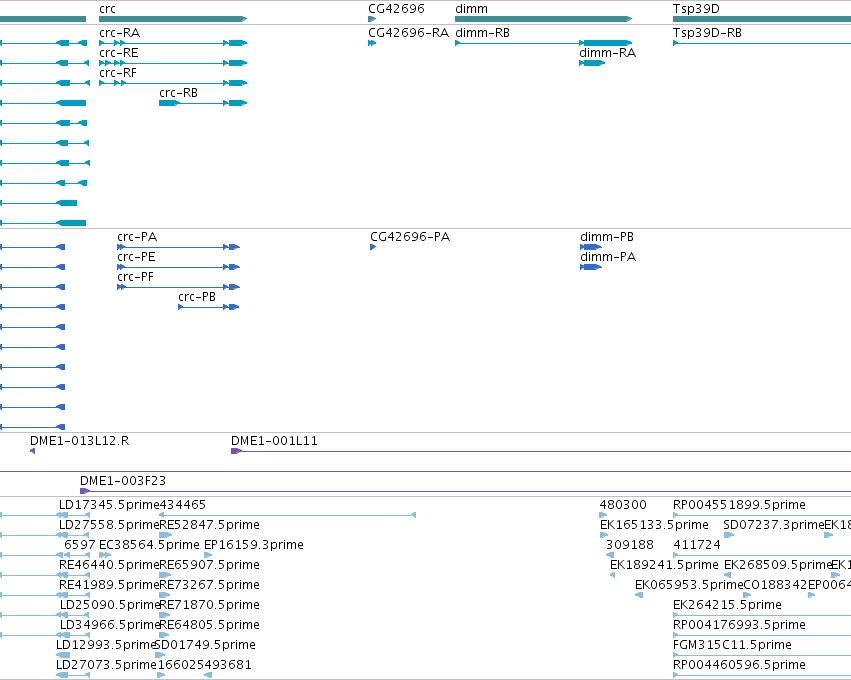Viewport: 851px width, 680px height.
Task: Select the 411724 feature label
Action: pos(697,545)
